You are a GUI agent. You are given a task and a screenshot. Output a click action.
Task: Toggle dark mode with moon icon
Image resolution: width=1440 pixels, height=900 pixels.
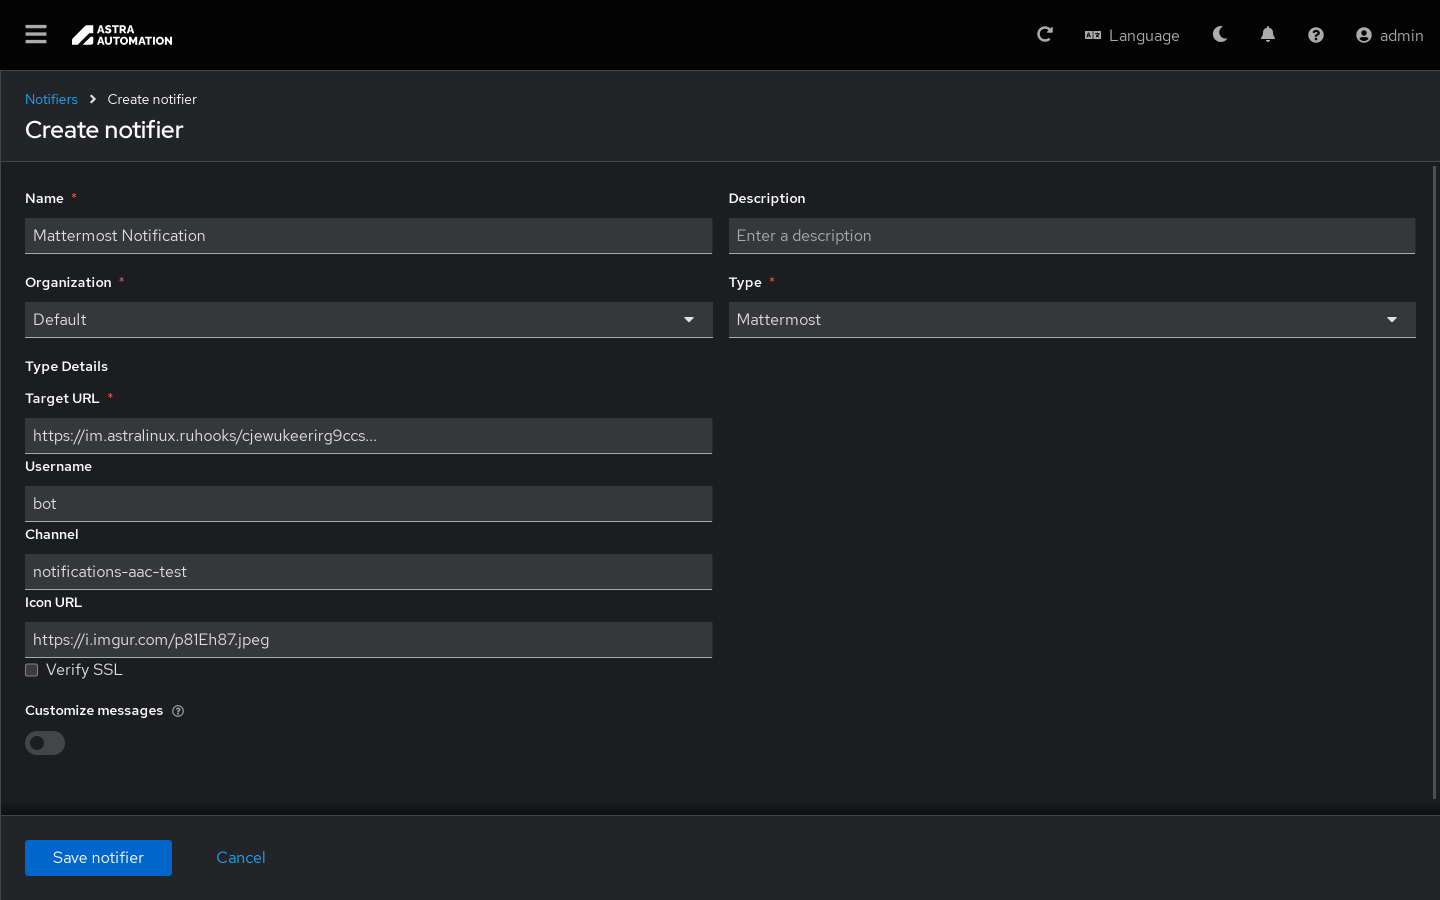click(1220, 35)
